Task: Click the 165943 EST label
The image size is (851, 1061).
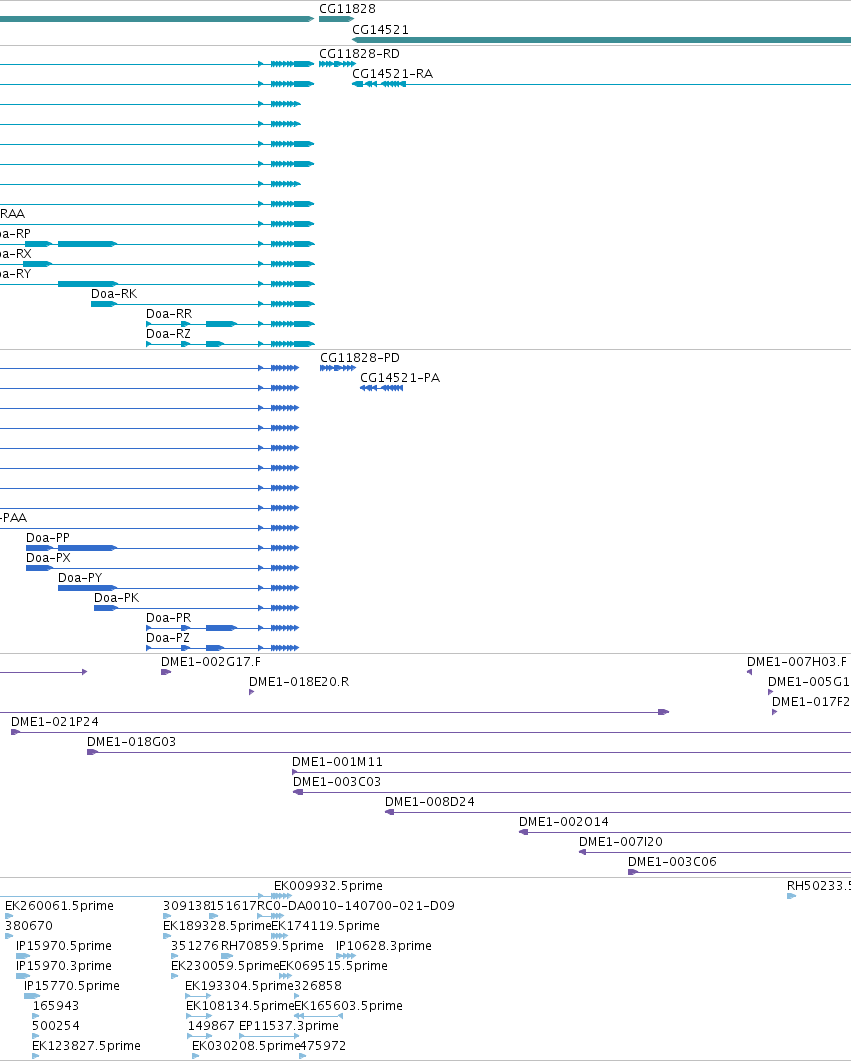Action: click(x=56, y=1006)
